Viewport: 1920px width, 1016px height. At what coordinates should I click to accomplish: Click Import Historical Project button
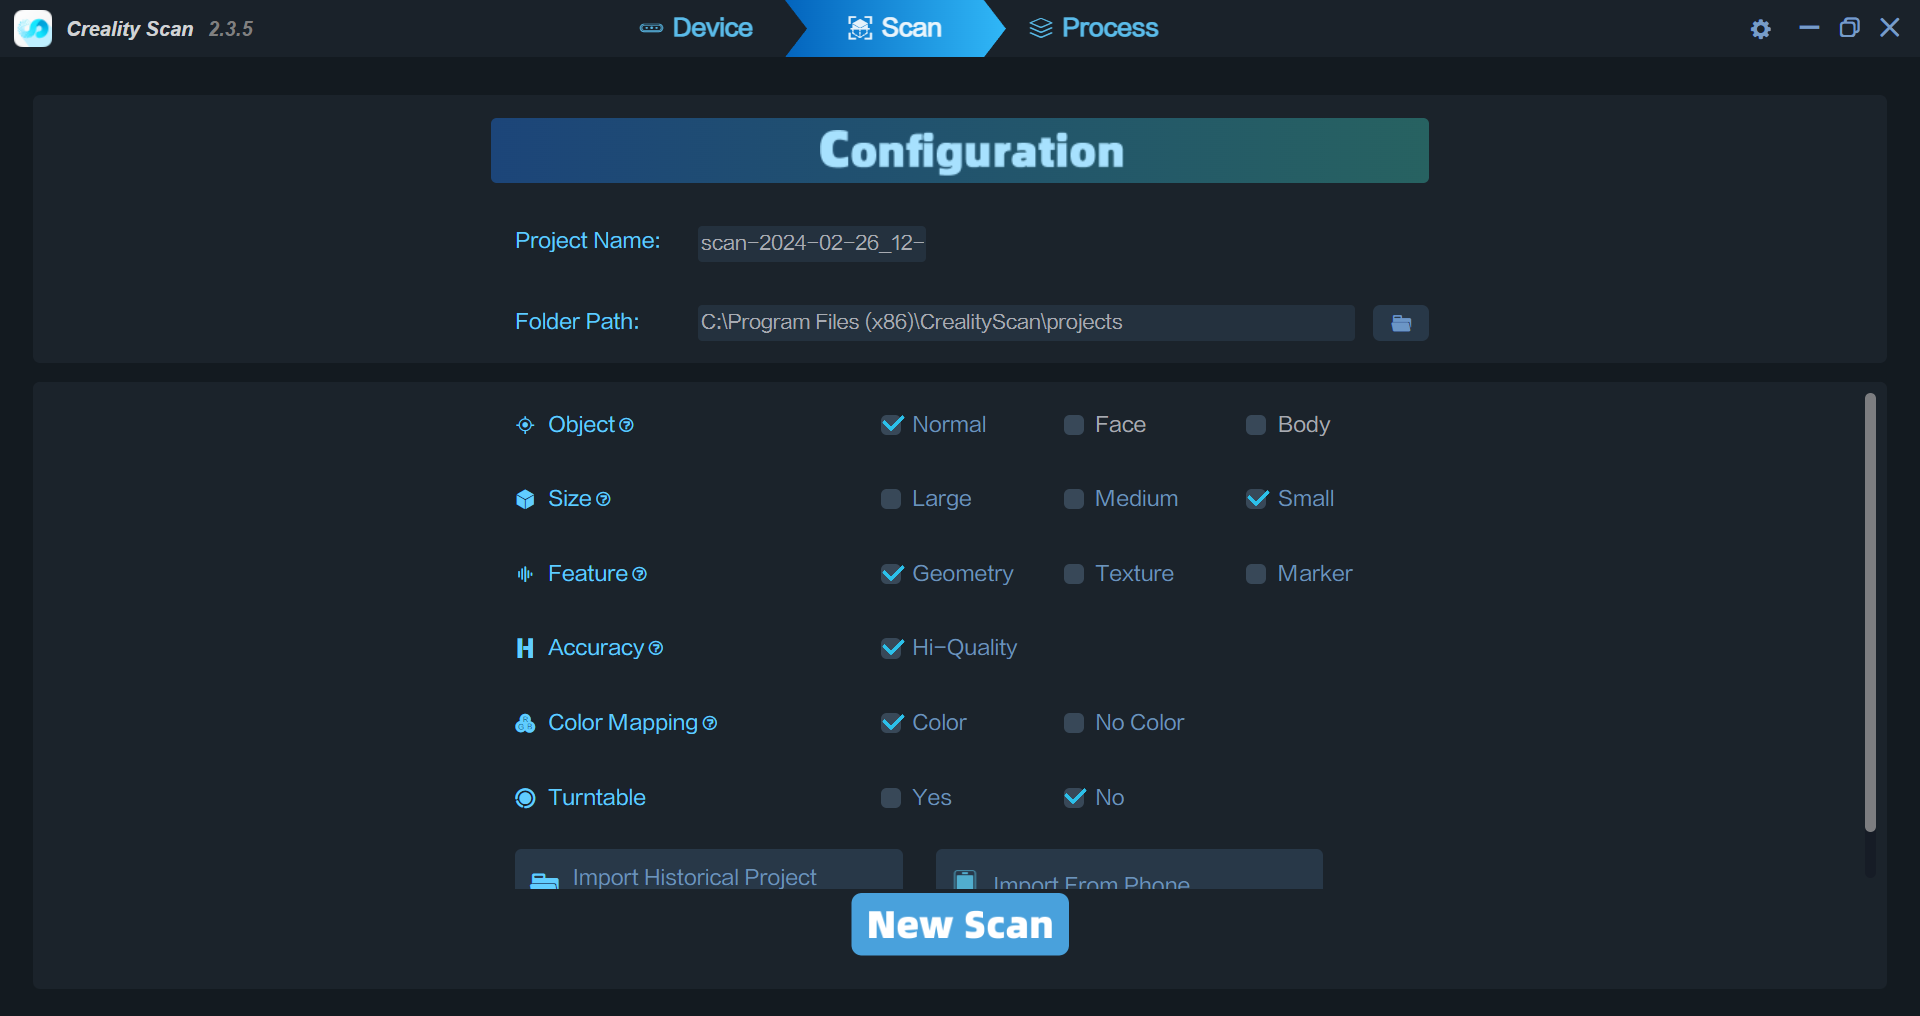(x=708, y=872)
